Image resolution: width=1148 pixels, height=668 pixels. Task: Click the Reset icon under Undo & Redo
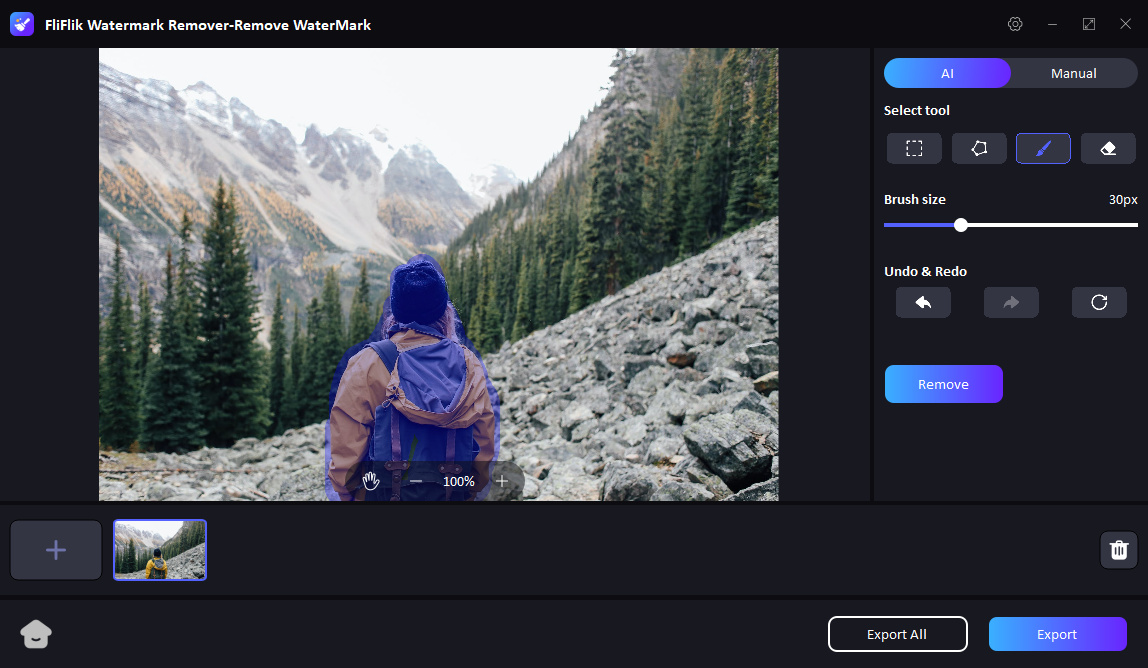tap(1098, 302)
